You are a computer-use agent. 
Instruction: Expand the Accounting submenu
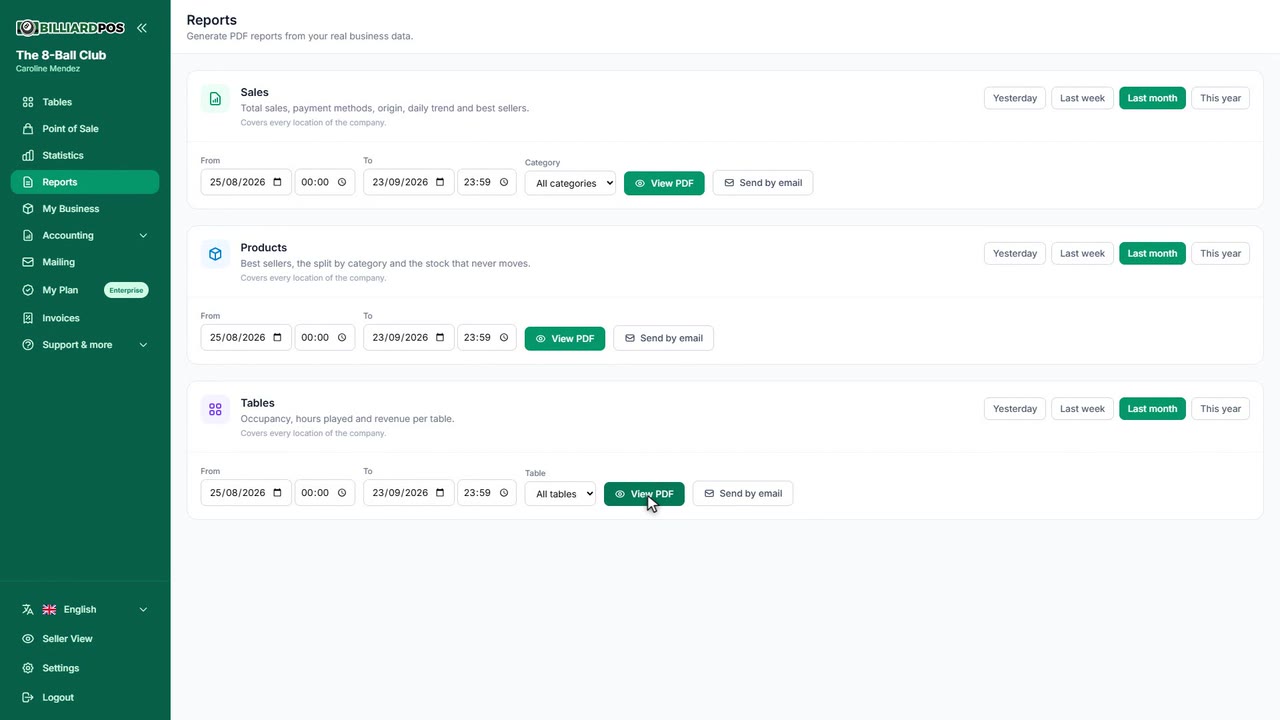(85, 235)
